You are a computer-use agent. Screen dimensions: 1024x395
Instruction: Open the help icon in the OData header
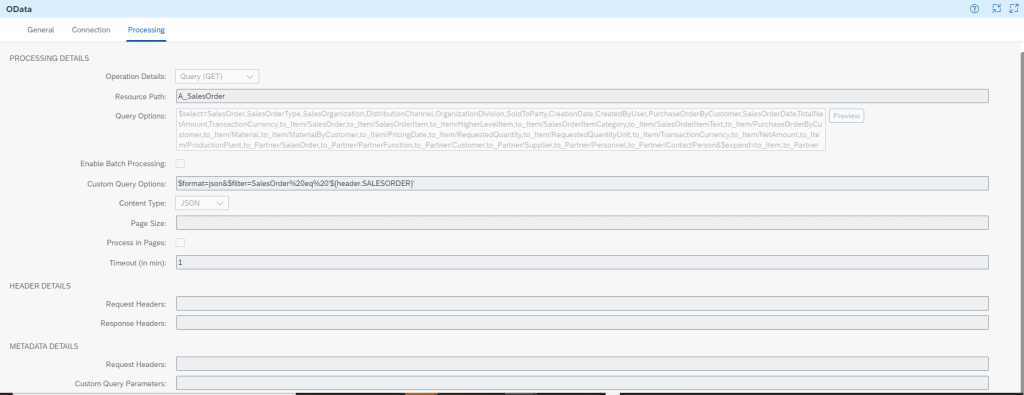pos(974,8)
